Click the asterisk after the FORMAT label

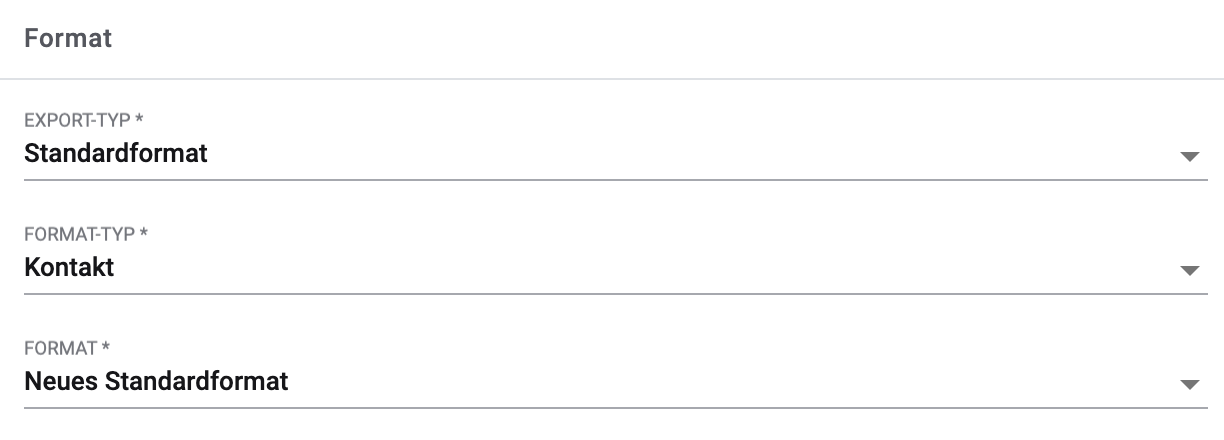[106, 348]
